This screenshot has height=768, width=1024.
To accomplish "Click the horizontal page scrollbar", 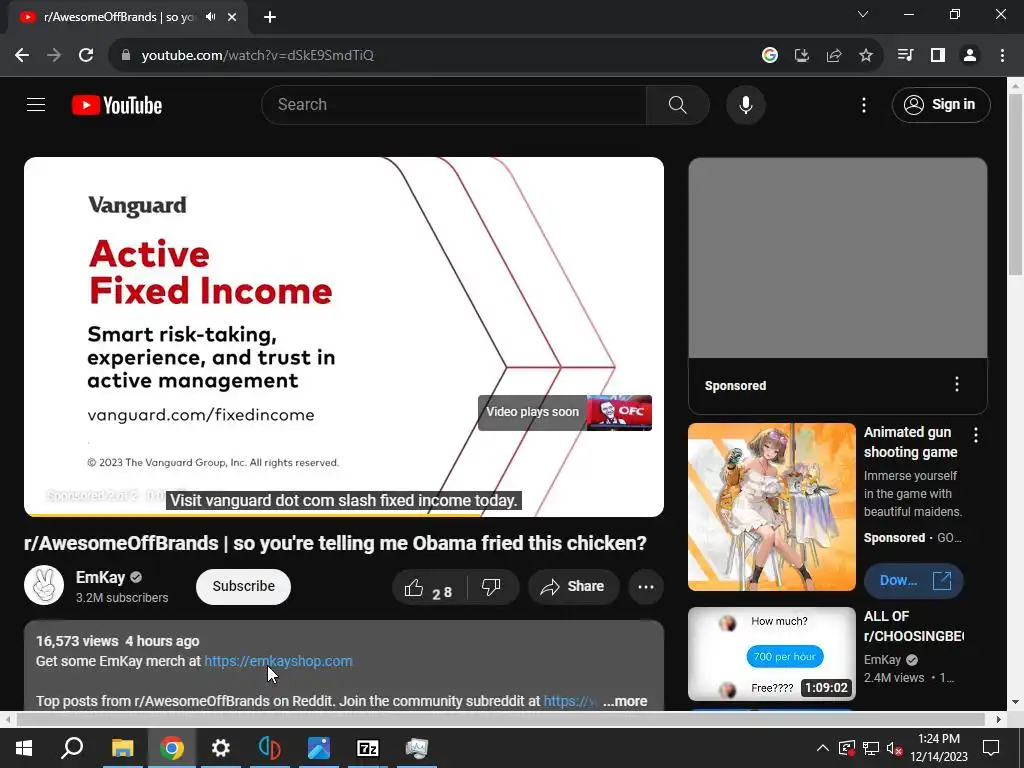I will click(500, 720).
